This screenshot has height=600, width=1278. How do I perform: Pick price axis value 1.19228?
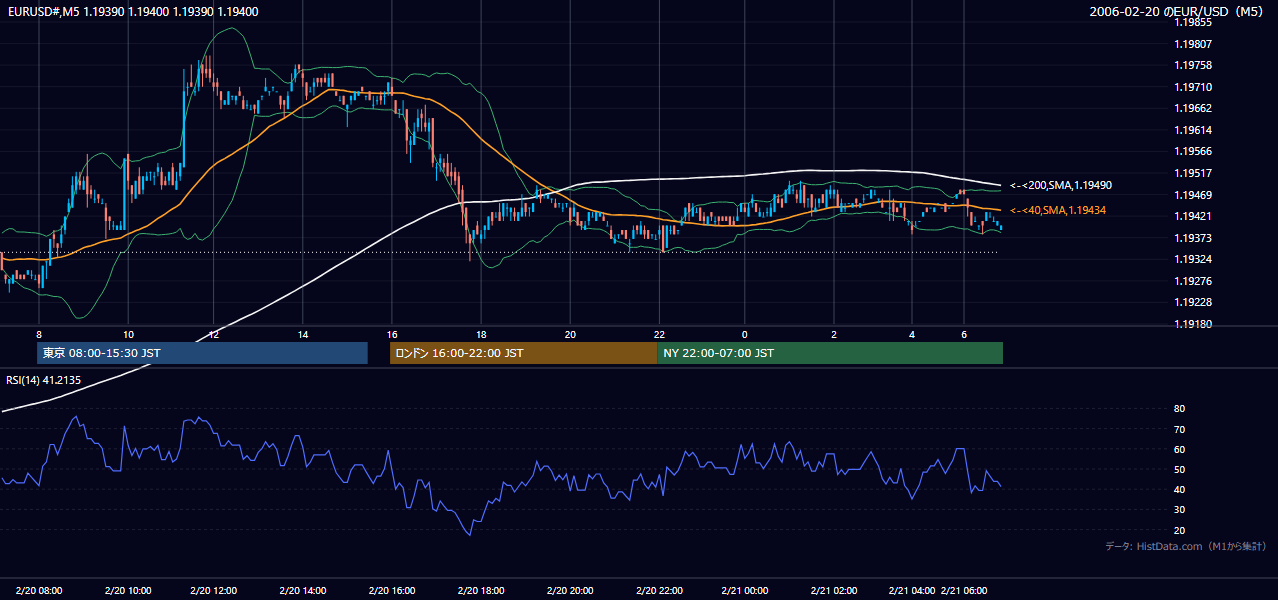[1193, 302]
